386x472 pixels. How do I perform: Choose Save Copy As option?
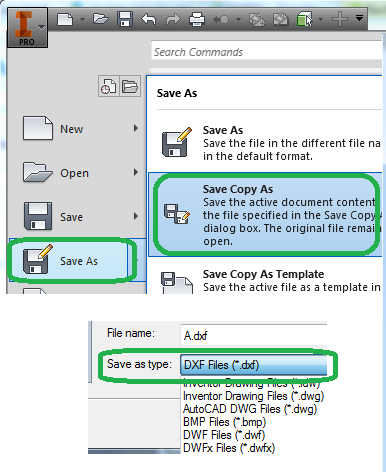[265, 215]
